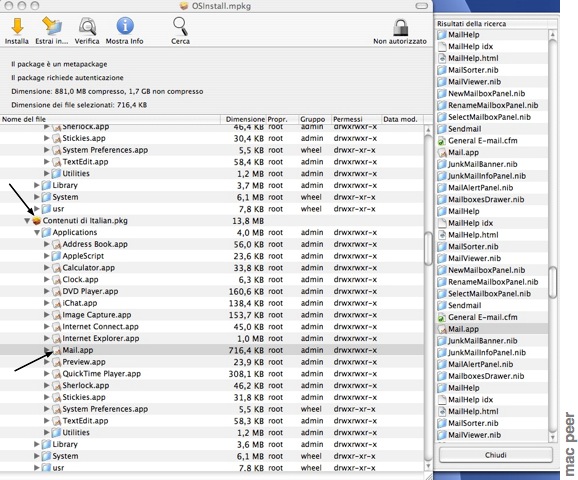Image resolution: width=578 pixels, height=480 pixels.
Task: Click the file list vertical scrollbar thumb
Action: coord(428,248)
